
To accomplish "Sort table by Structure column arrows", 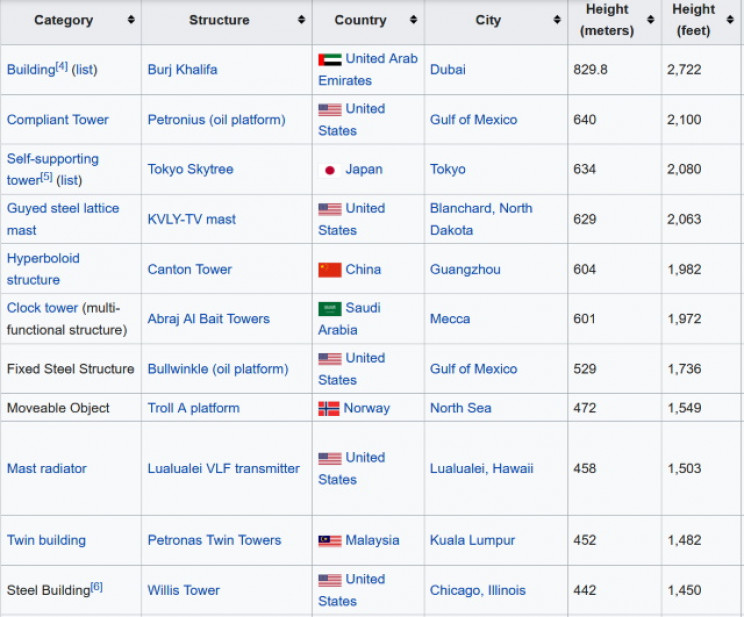I will click(301, 19).
